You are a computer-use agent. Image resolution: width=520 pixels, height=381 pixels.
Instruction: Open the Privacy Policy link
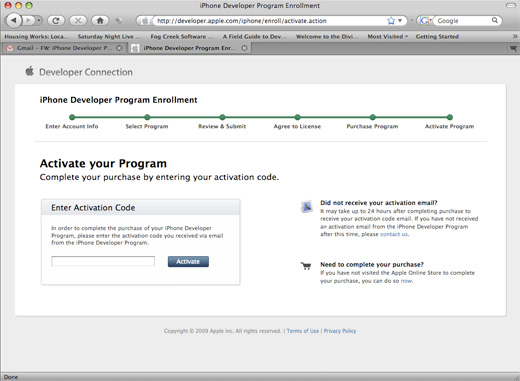coord(340,331)
